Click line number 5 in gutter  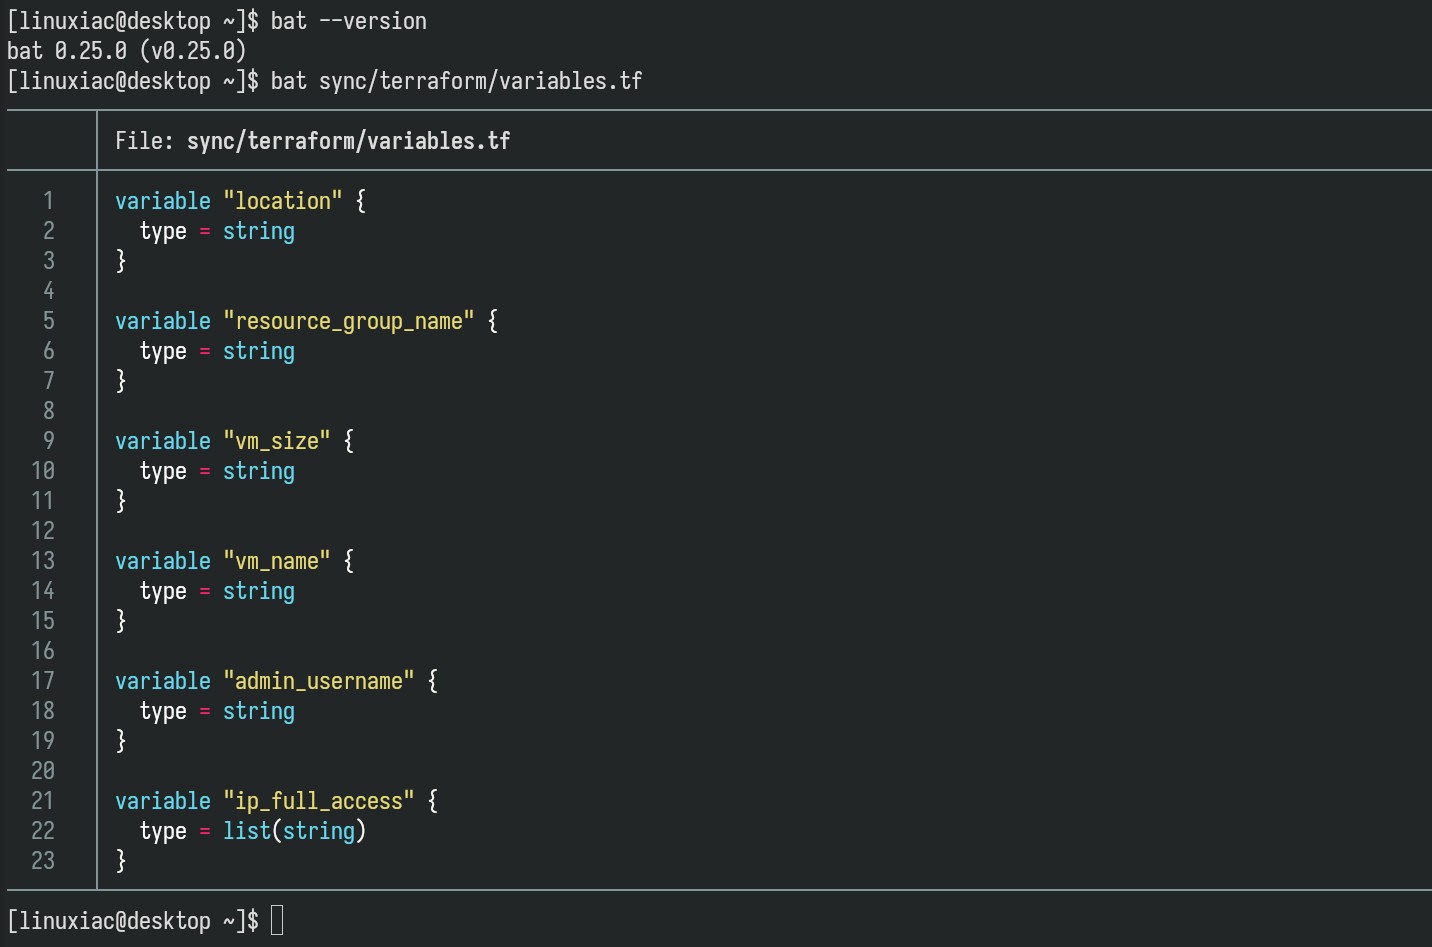point(48,321)
